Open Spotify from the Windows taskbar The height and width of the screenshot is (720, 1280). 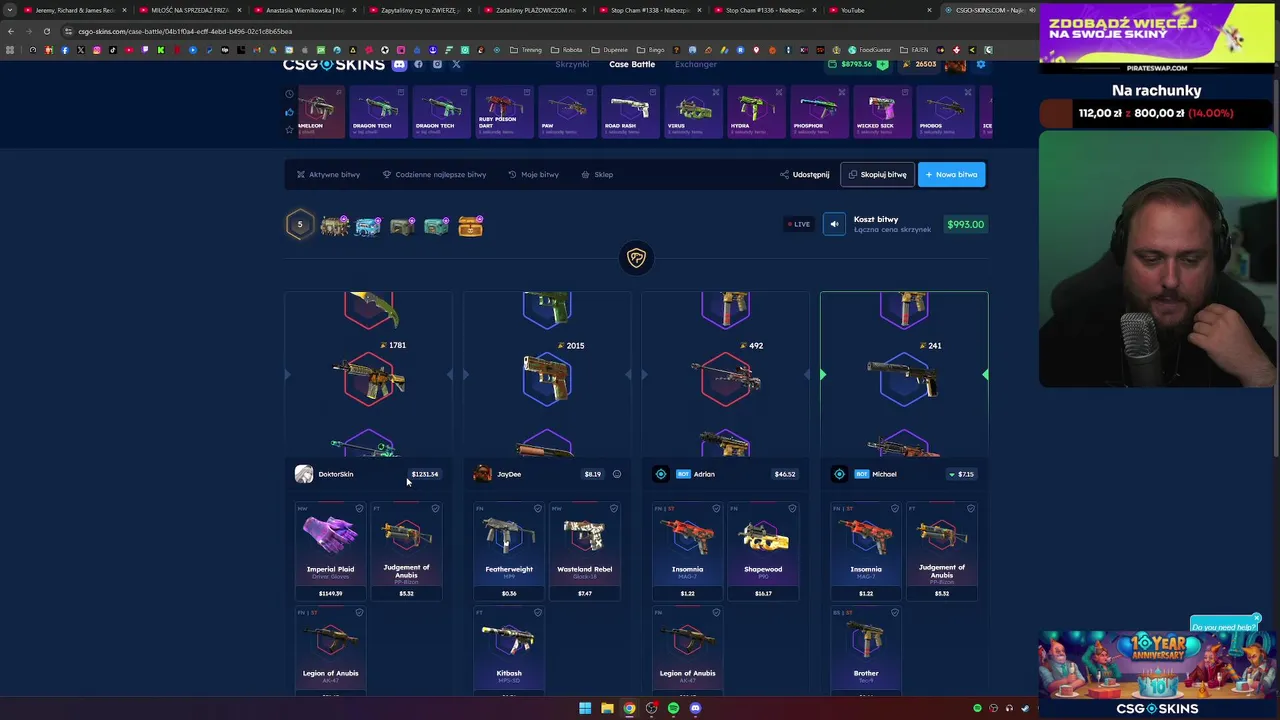click(x=673, y=708)
